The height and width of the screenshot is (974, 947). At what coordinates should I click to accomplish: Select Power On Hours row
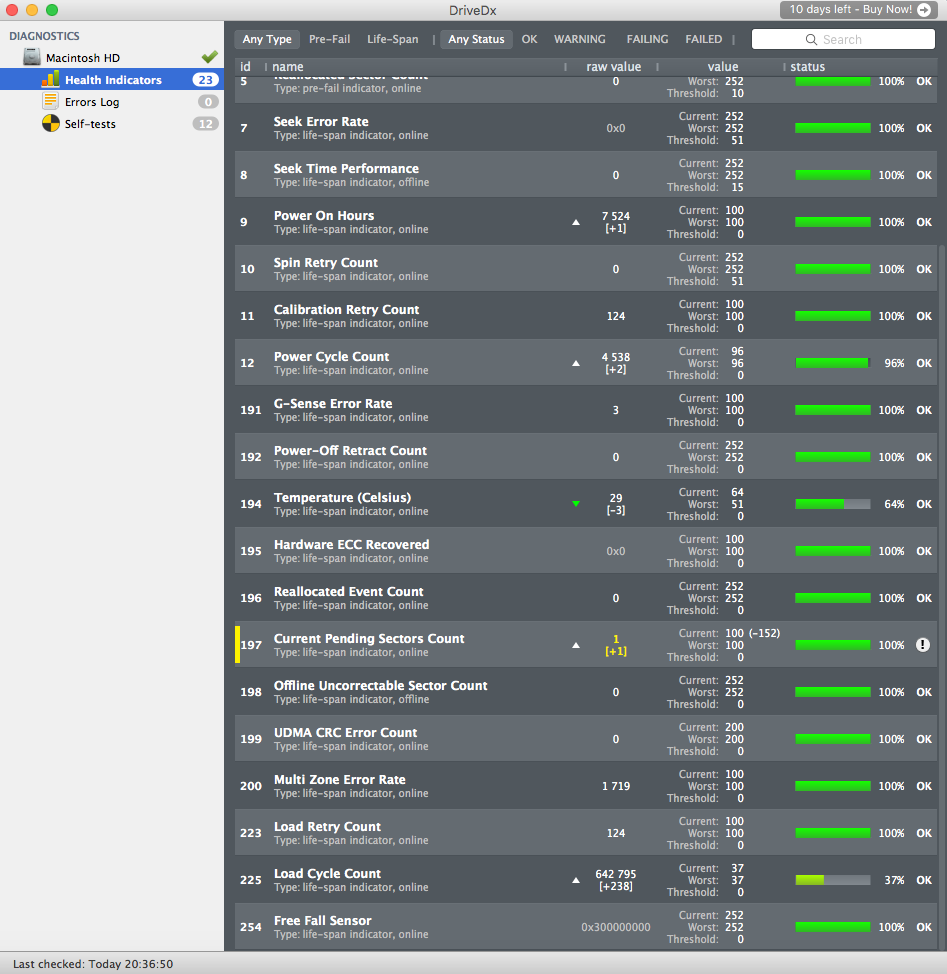[586, 222]
